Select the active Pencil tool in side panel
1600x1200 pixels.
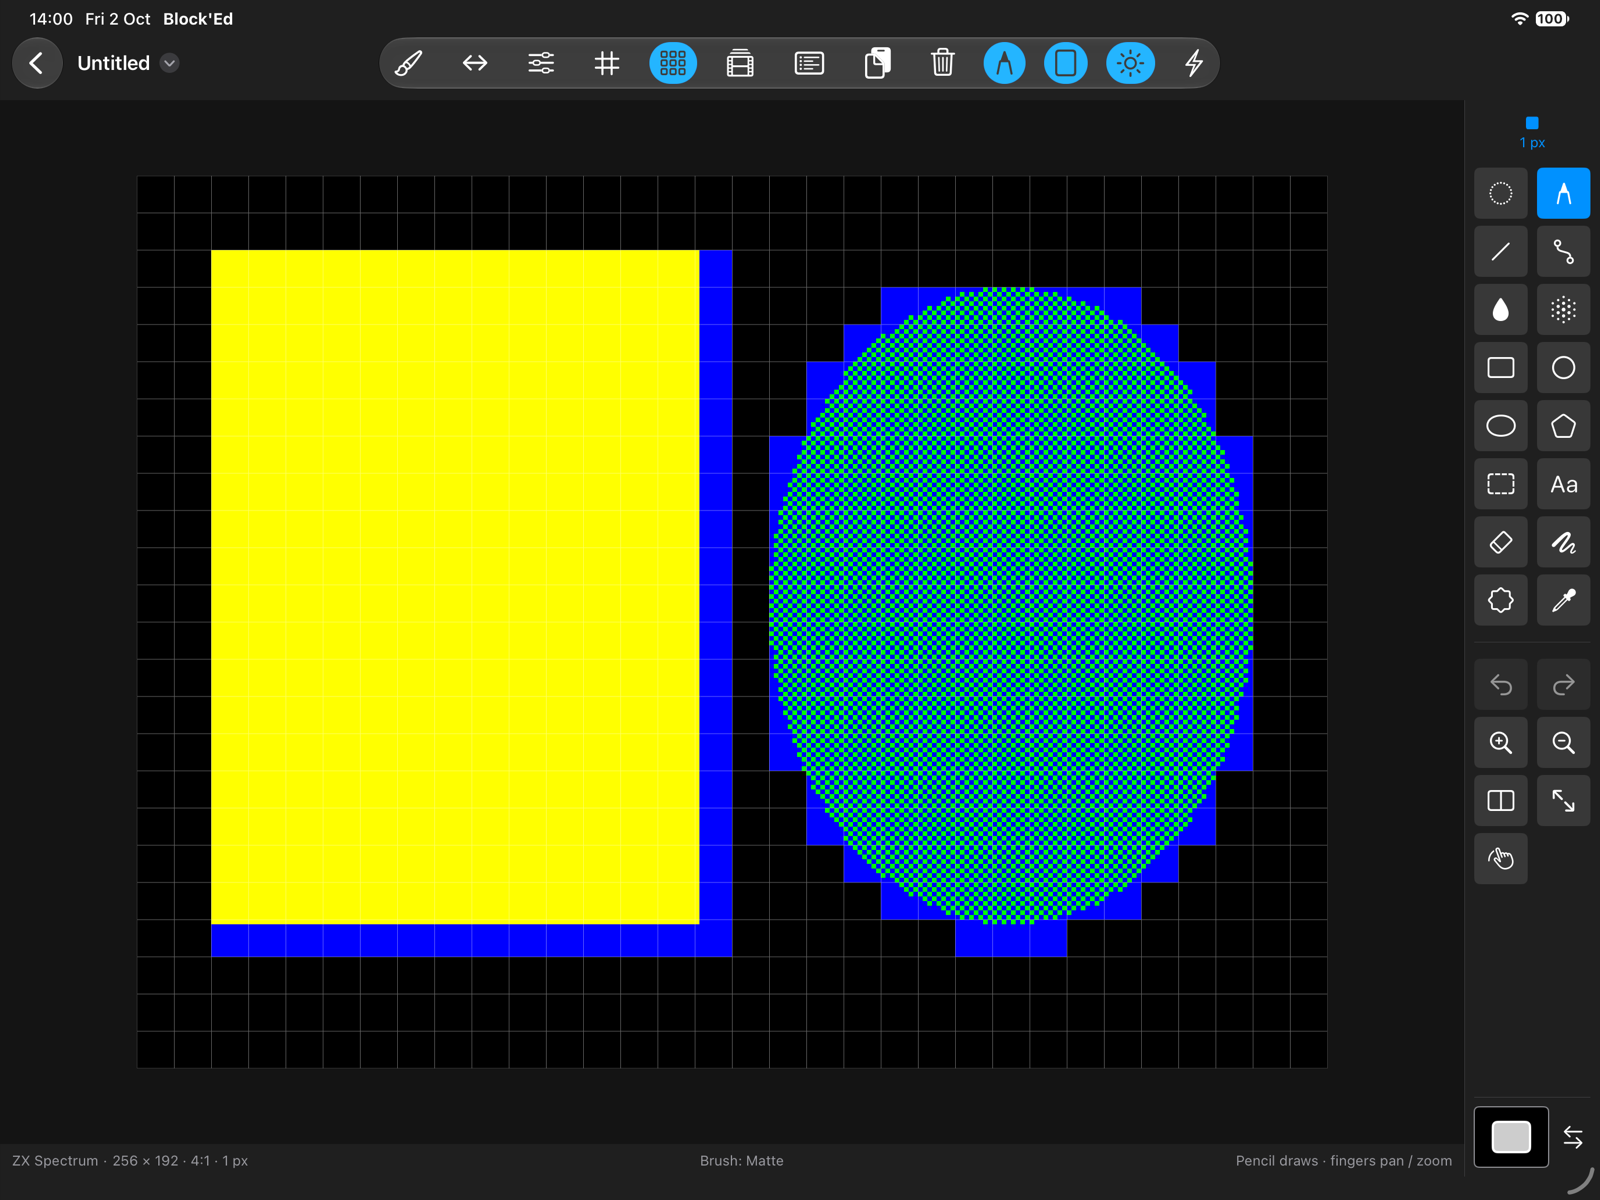(1563, 193)
